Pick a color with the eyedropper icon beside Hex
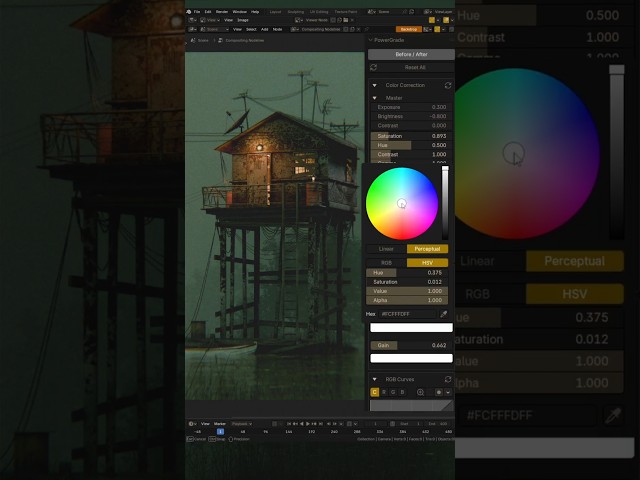 [444, 314]
